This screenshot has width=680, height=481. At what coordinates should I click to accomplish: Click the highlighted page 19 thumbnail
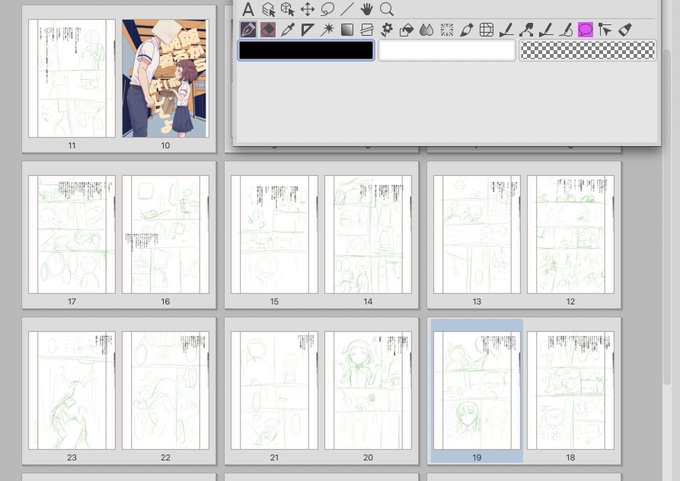point(477,390)
